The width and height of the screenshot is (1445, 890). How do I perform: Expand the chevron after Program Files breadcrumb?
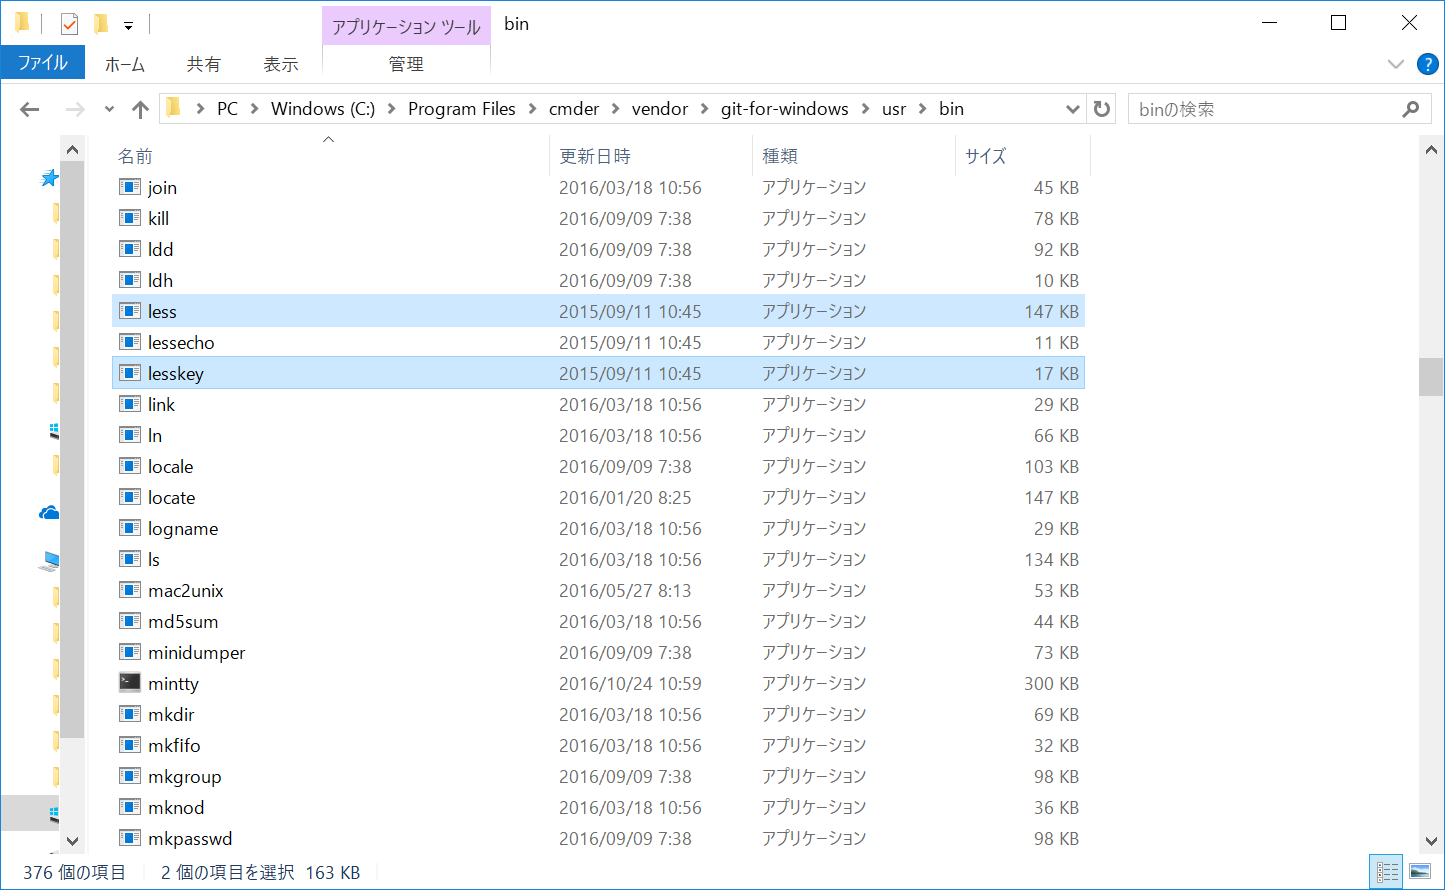(x=533, y=109)
